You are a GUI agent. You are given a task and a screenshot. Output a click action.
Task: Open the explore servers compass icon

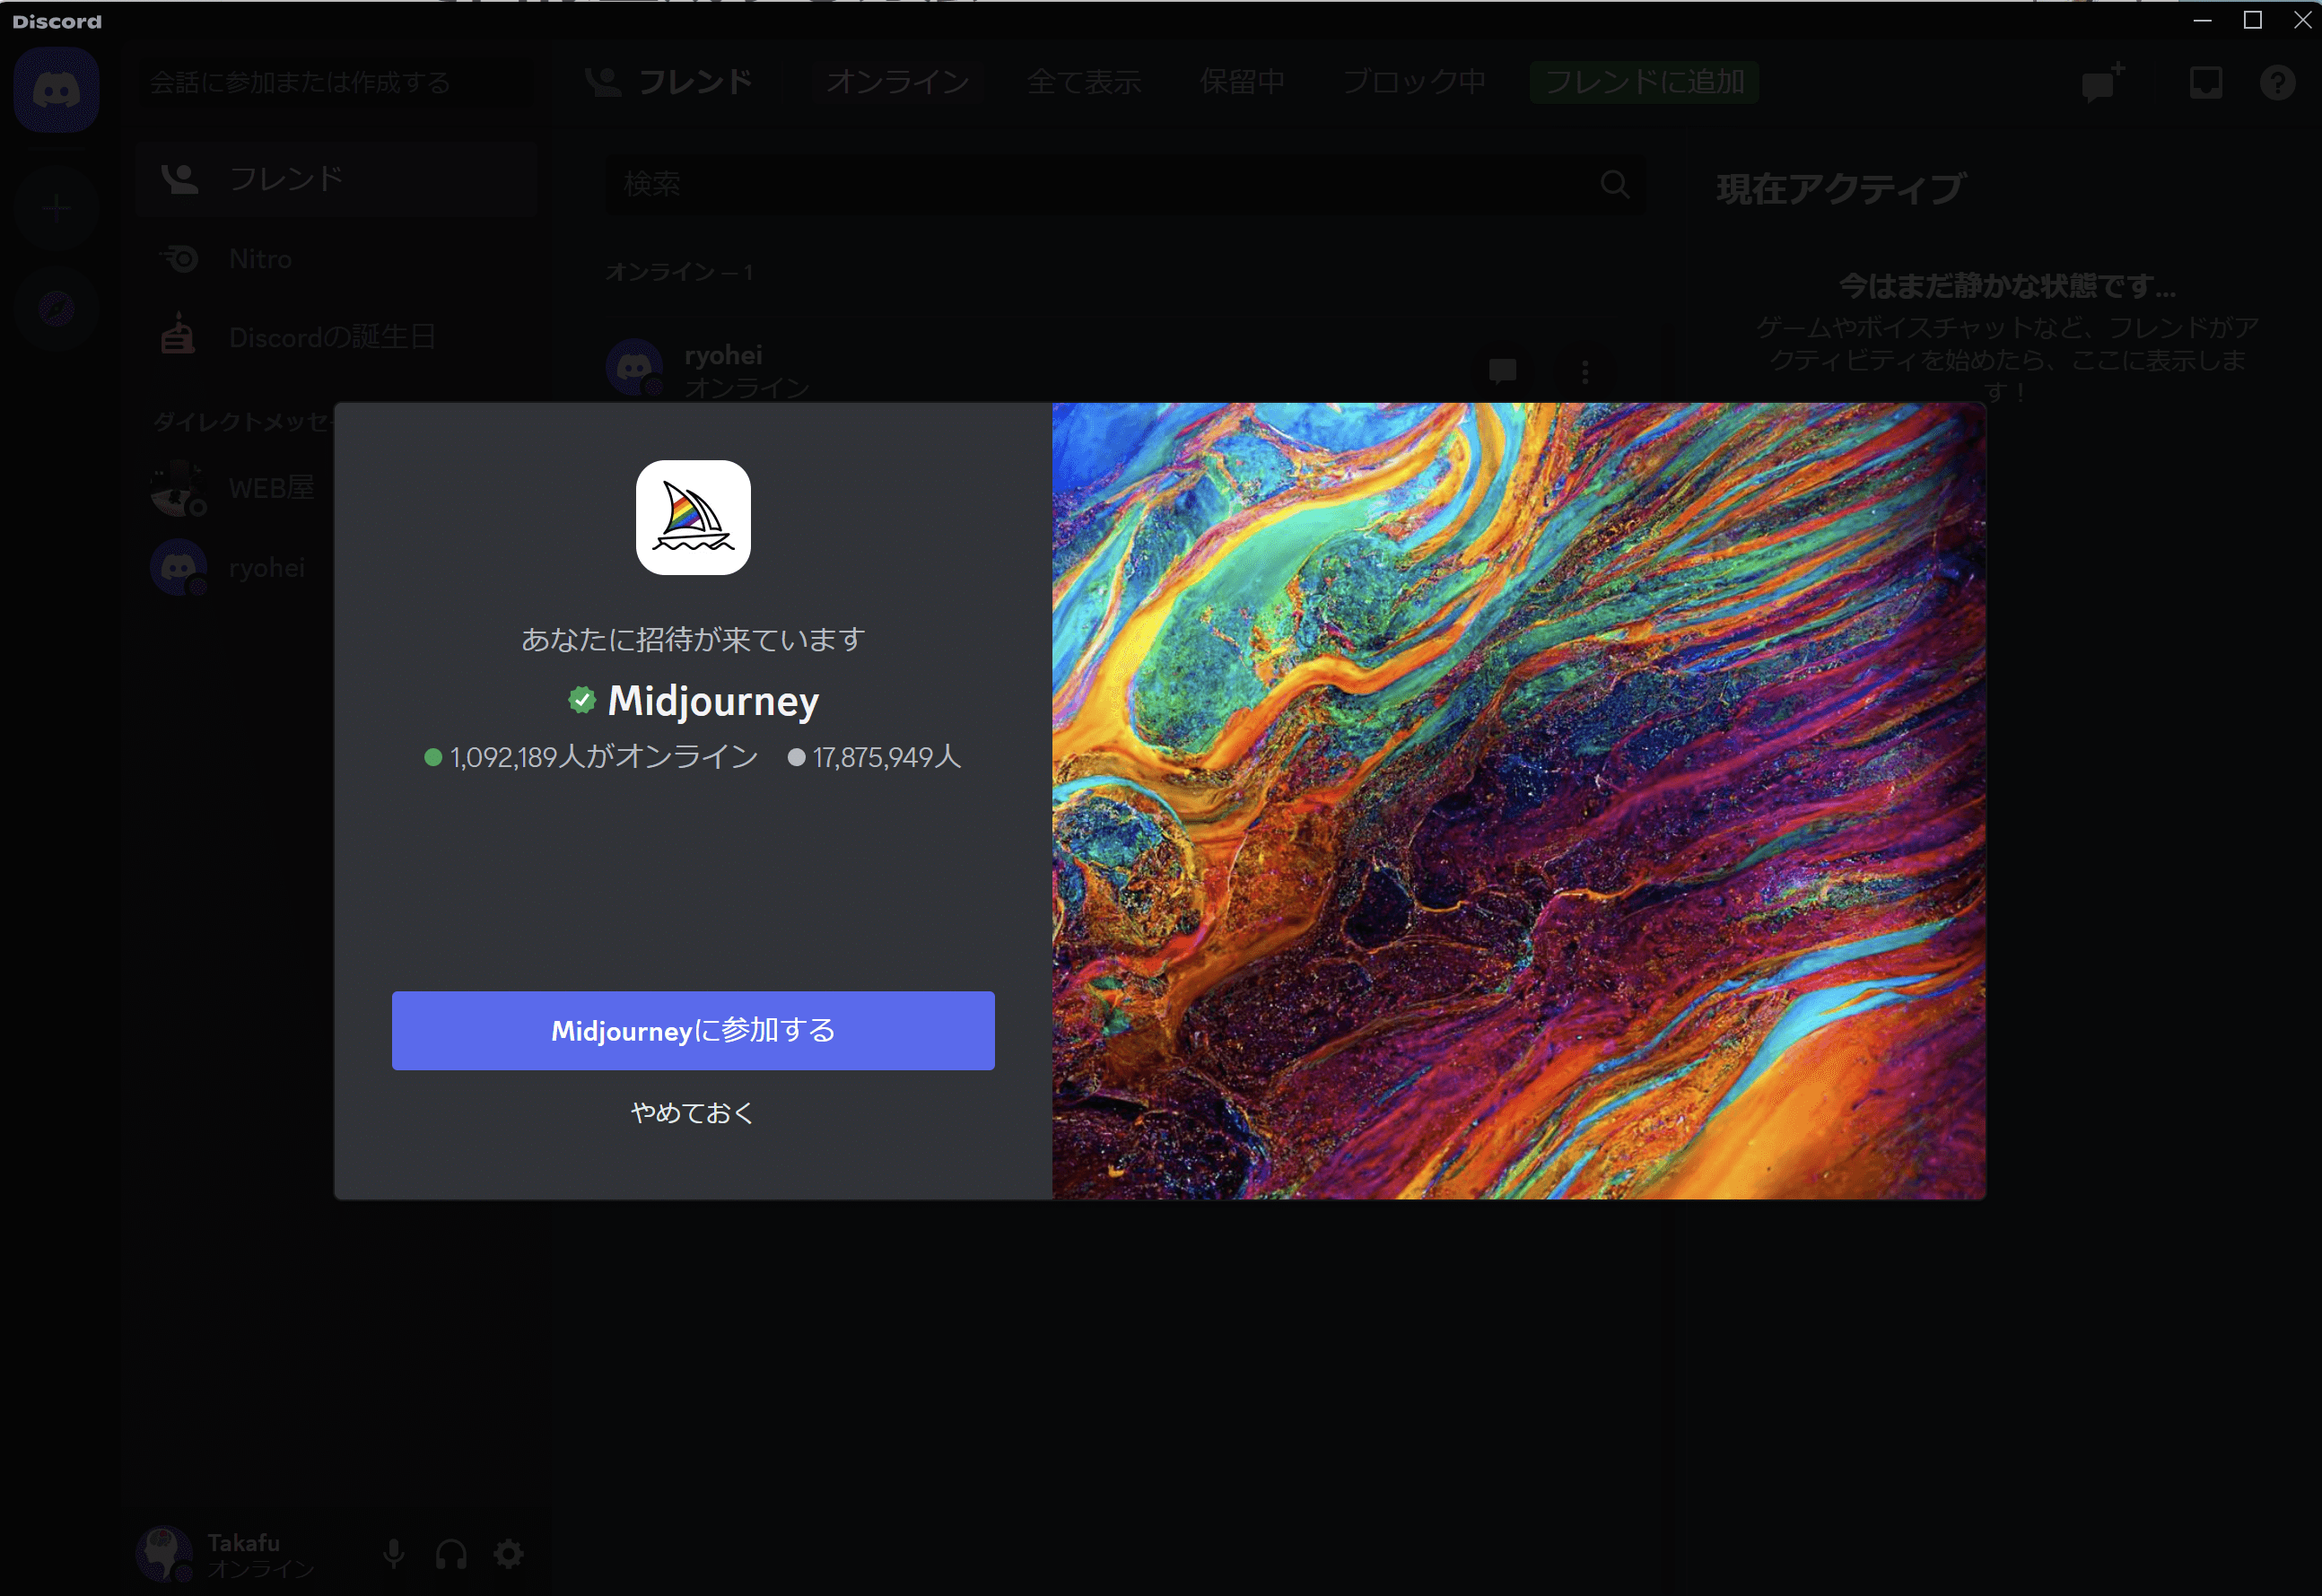point(56,308)
